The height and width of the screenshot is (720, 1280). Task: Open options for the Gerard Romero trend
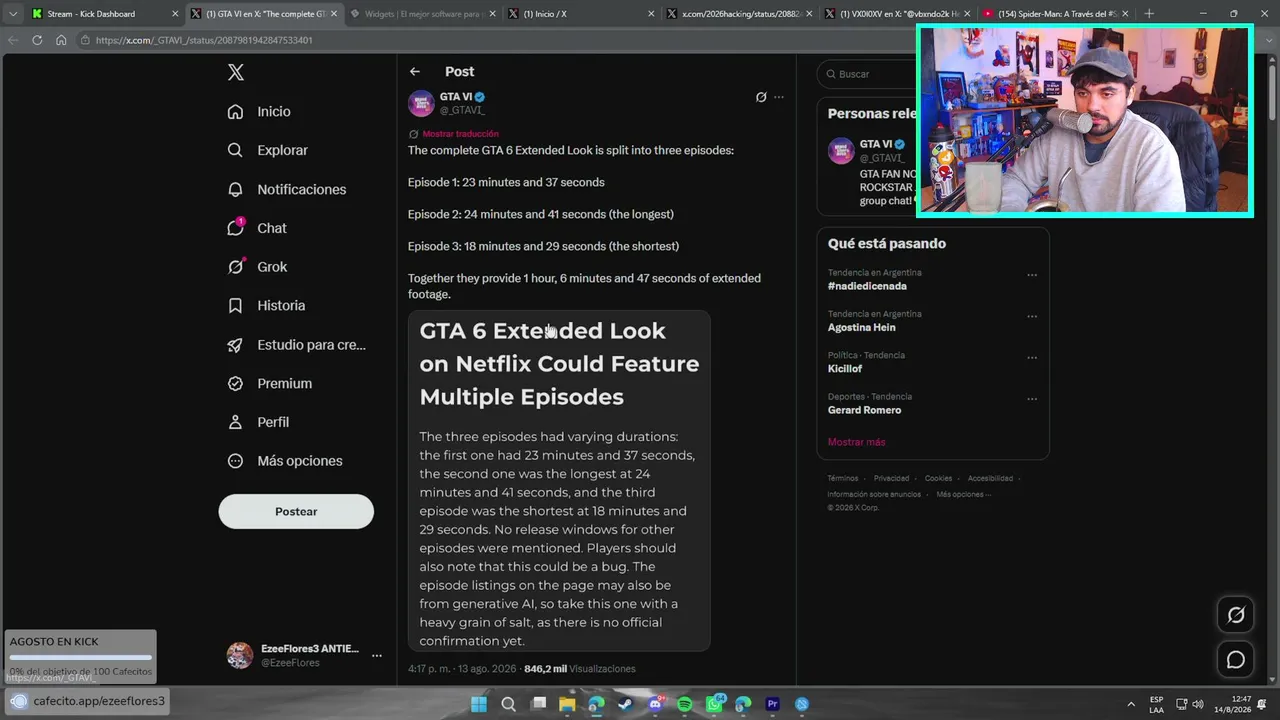point(1032,398)
